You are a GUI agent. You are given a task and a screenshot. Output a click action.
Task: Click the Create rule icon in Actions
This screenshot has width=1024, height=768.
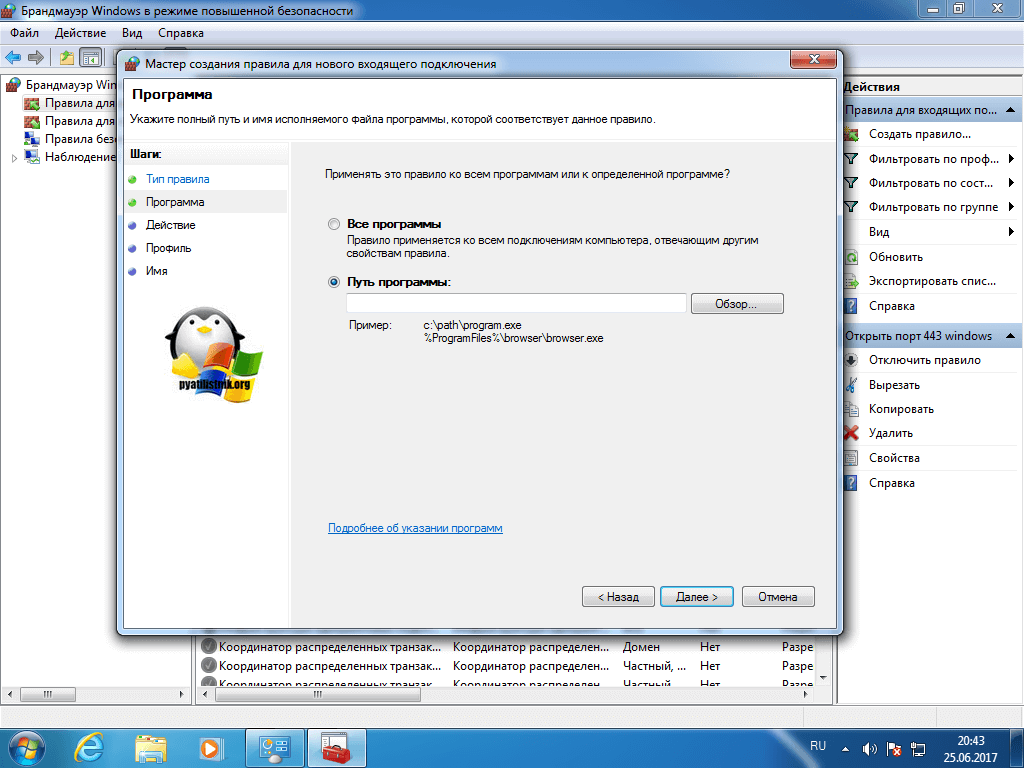click(x=852, y=134)
